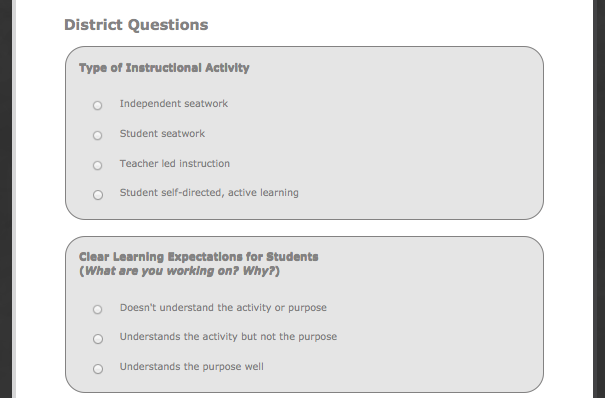Choose Doesn't understand the activity radio button
Image resolution: width=605 pixels, height=398 pixels.
point(98,309)
